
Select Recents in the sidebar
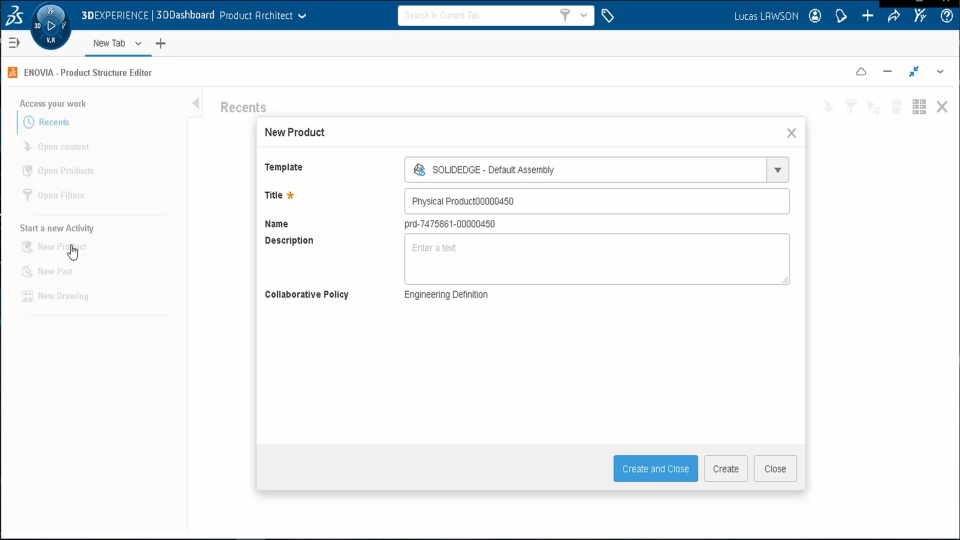[x=54, y=122]
